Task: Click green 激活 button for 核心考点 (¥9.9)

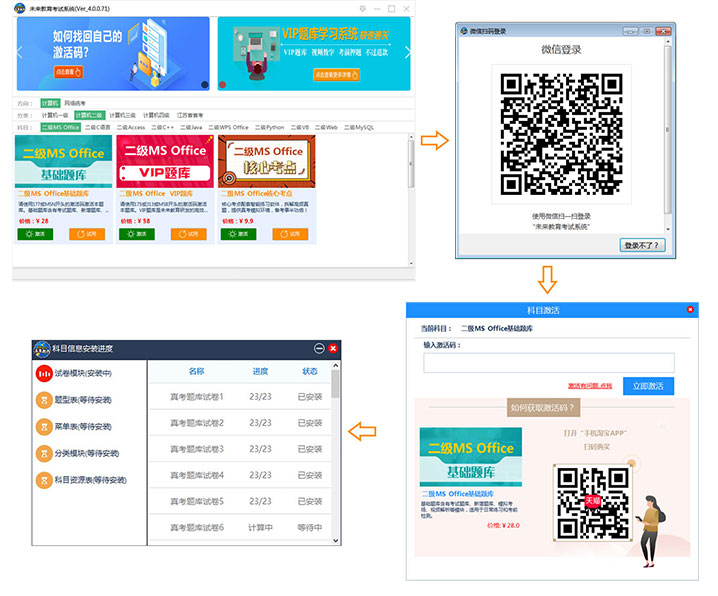Action: click(239, 234)
